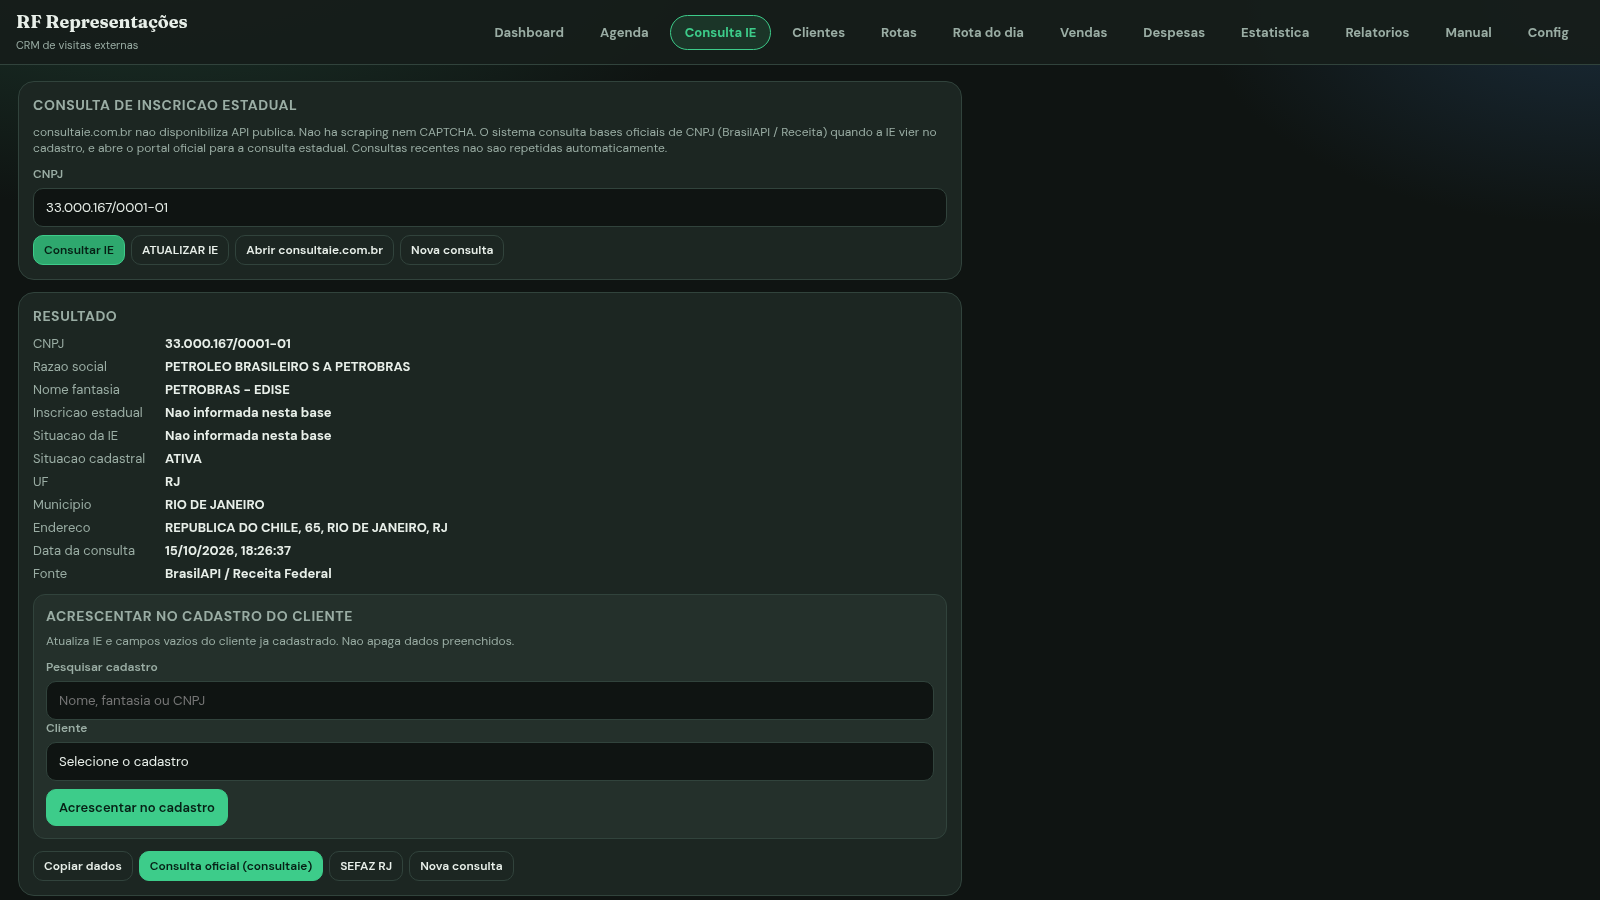Click Nova consulta beside SEFAZ RJ

[461, 866]
